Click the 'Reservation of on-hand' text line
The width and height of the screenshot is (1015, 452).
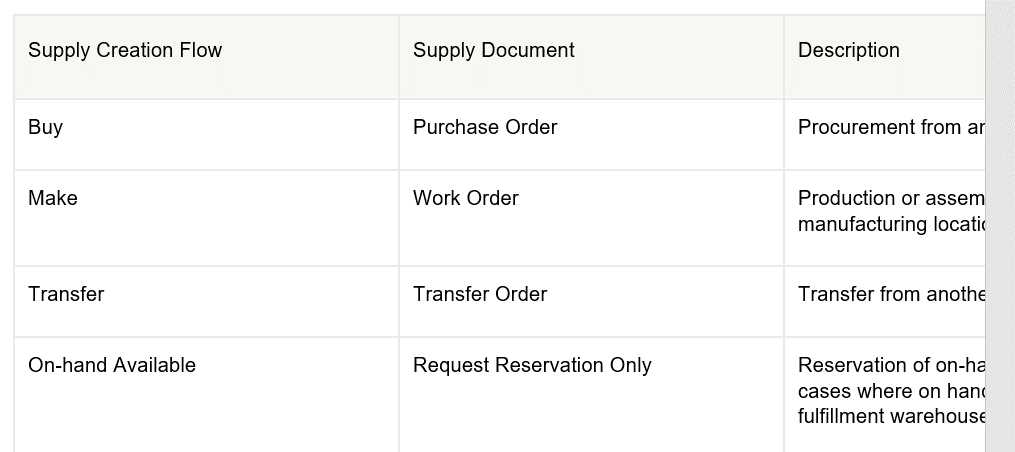(x=891, y=366)
